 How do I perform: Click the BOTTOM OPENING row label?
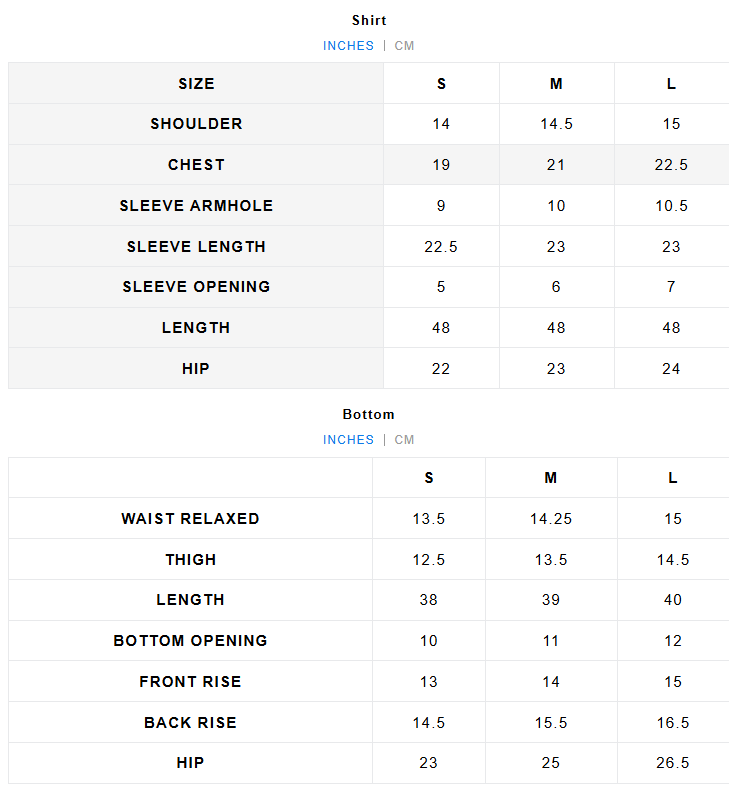tap(190, 641)
